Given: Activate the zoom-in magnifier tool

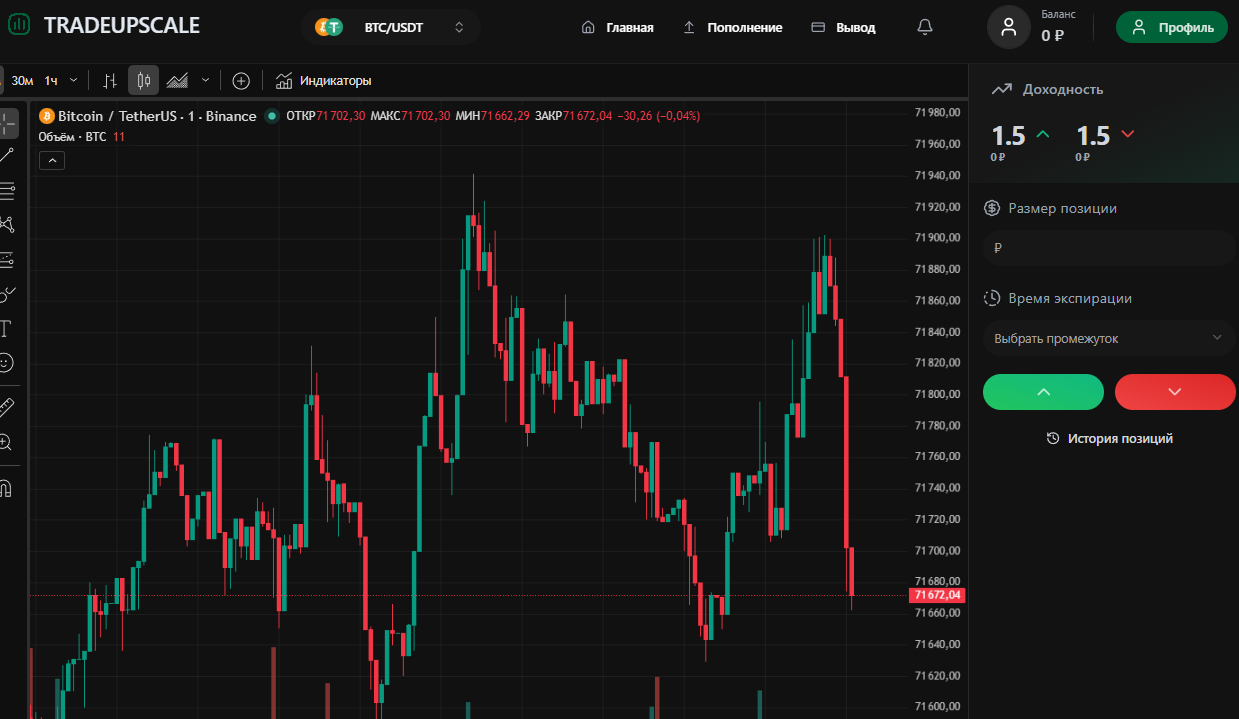Looking at the screenshot, I should pyautogui.click(x=6, y=442).
